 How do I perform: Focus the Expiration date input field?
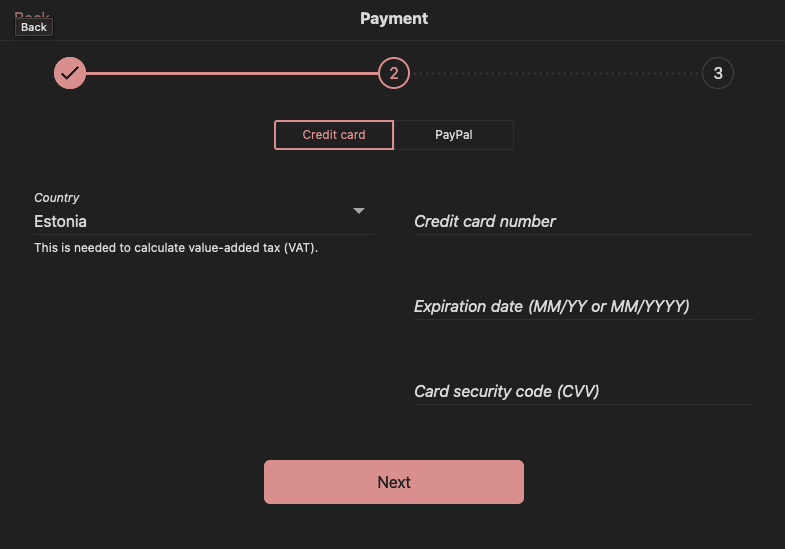pyautogui.click(x=584, y=306)
